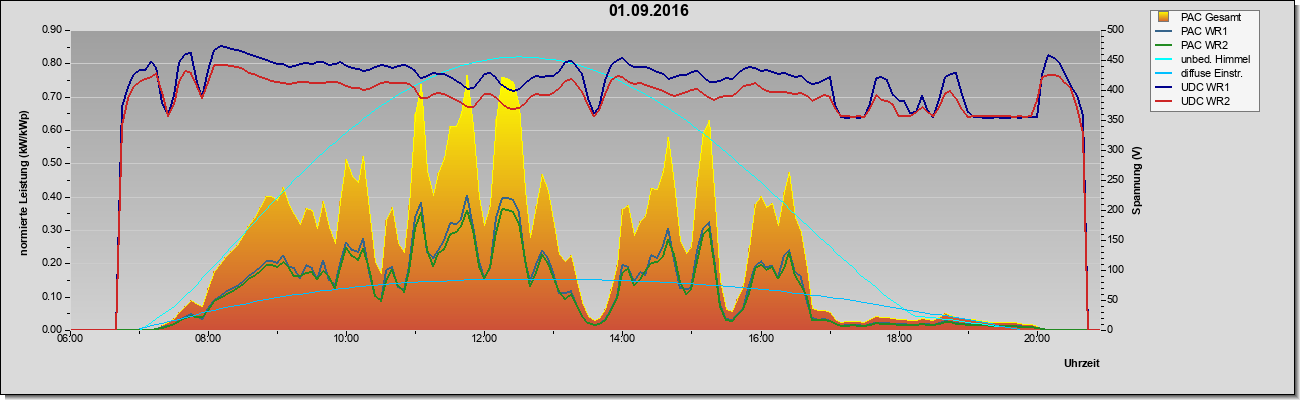1300x400 pixels.
Task: Click the normierte Leistung (kW/kWp) axis title
Action: (22, 180)
